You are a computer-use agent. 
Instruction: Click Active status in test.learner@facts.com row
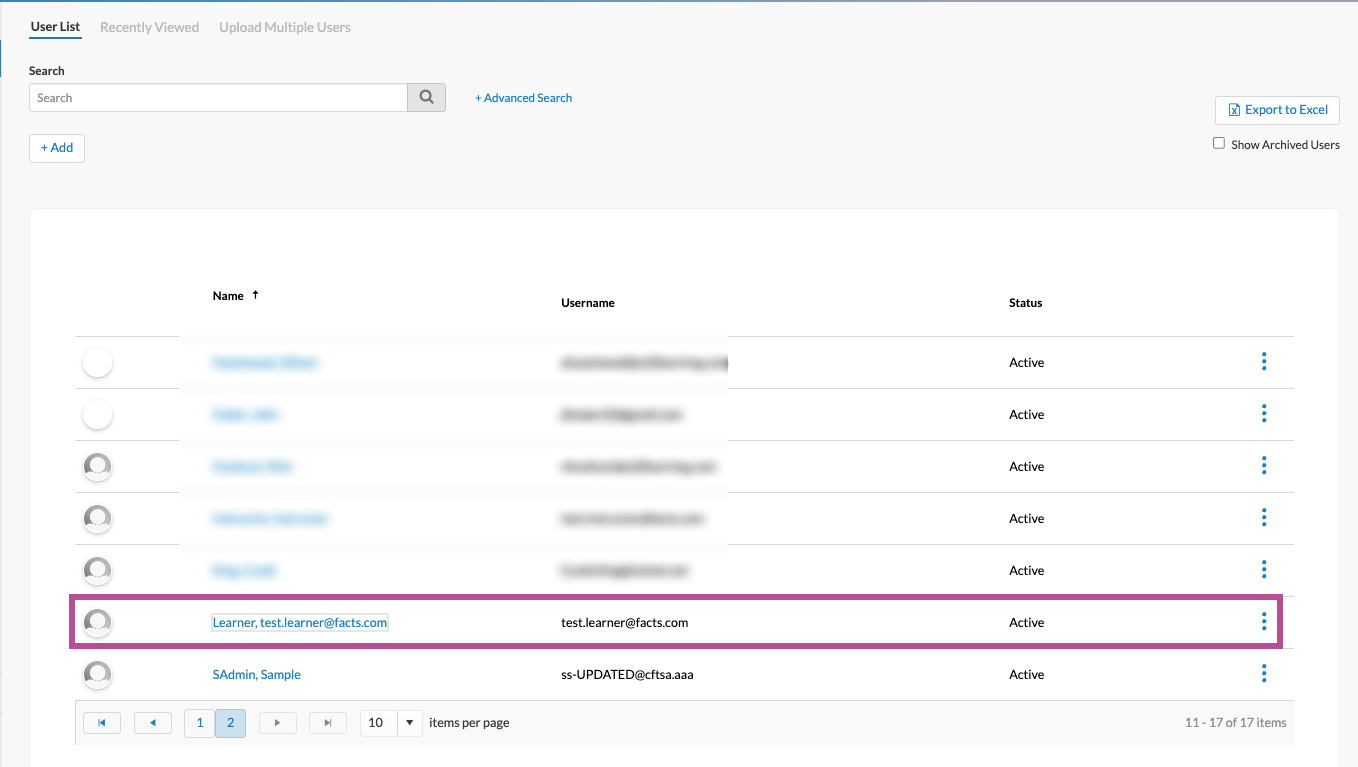tap(1026, 622)
